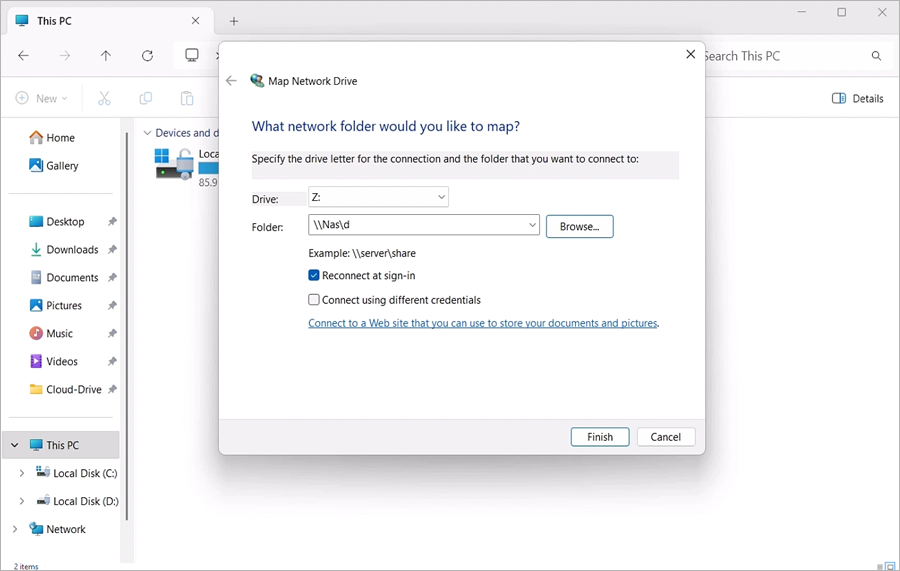Click the pin icon beside Music

point(112,333)
